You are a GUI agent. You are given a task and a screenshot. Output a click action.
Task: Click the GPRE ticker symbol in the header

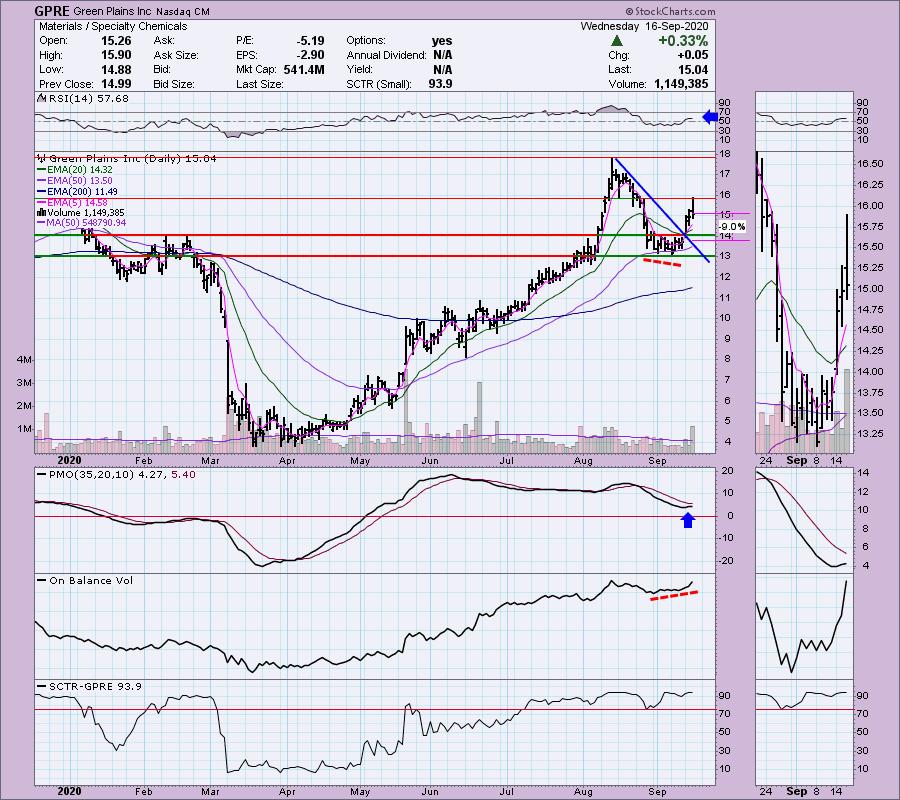(x=52, y=11)
